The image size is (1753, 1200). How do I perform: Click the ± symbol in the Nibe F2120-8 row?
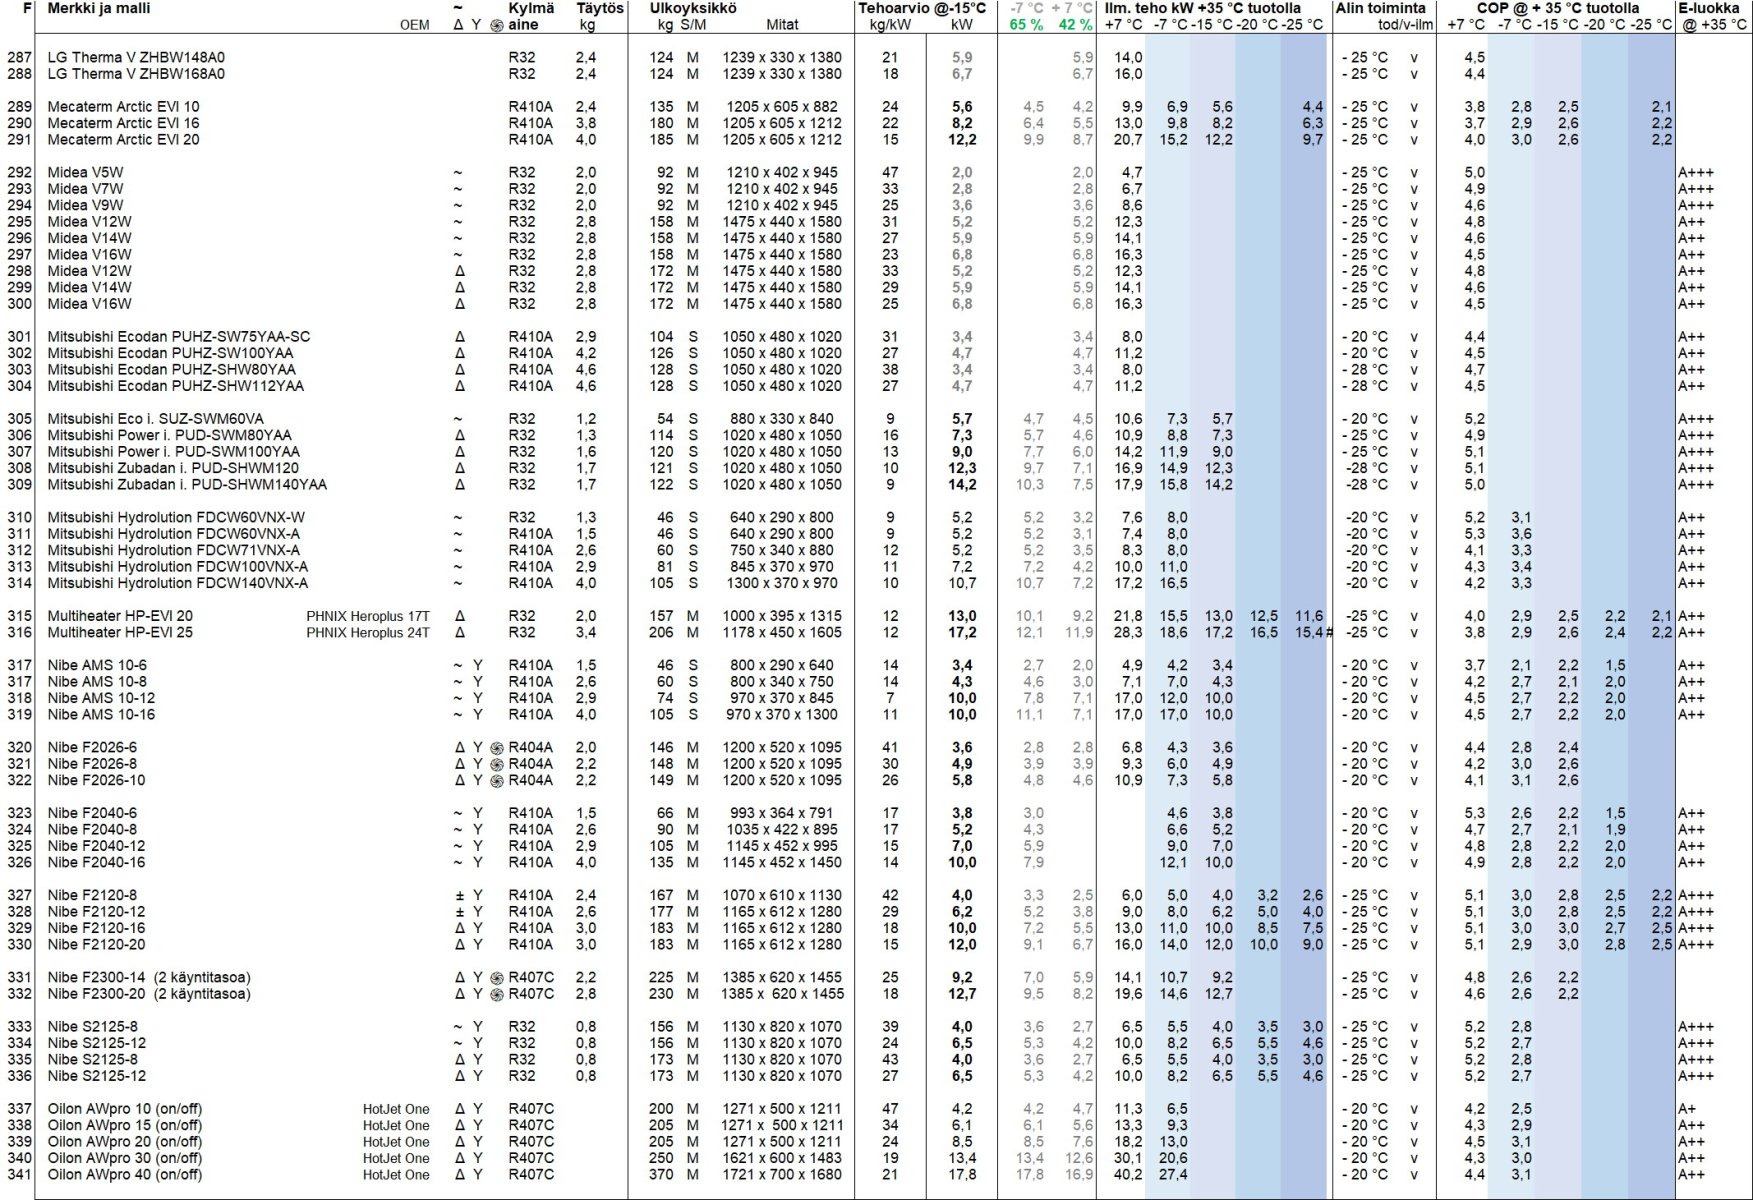click(460, 896)
